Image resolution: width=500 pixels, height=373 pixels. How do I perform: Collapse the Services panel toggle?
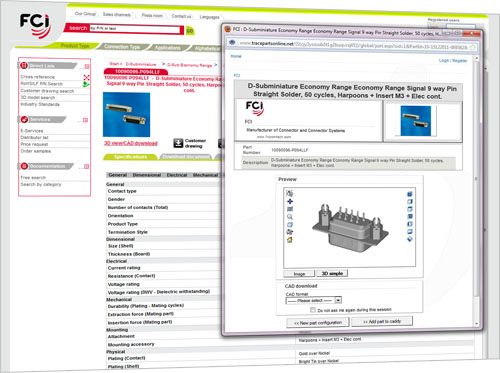click(x=86, y=120)
